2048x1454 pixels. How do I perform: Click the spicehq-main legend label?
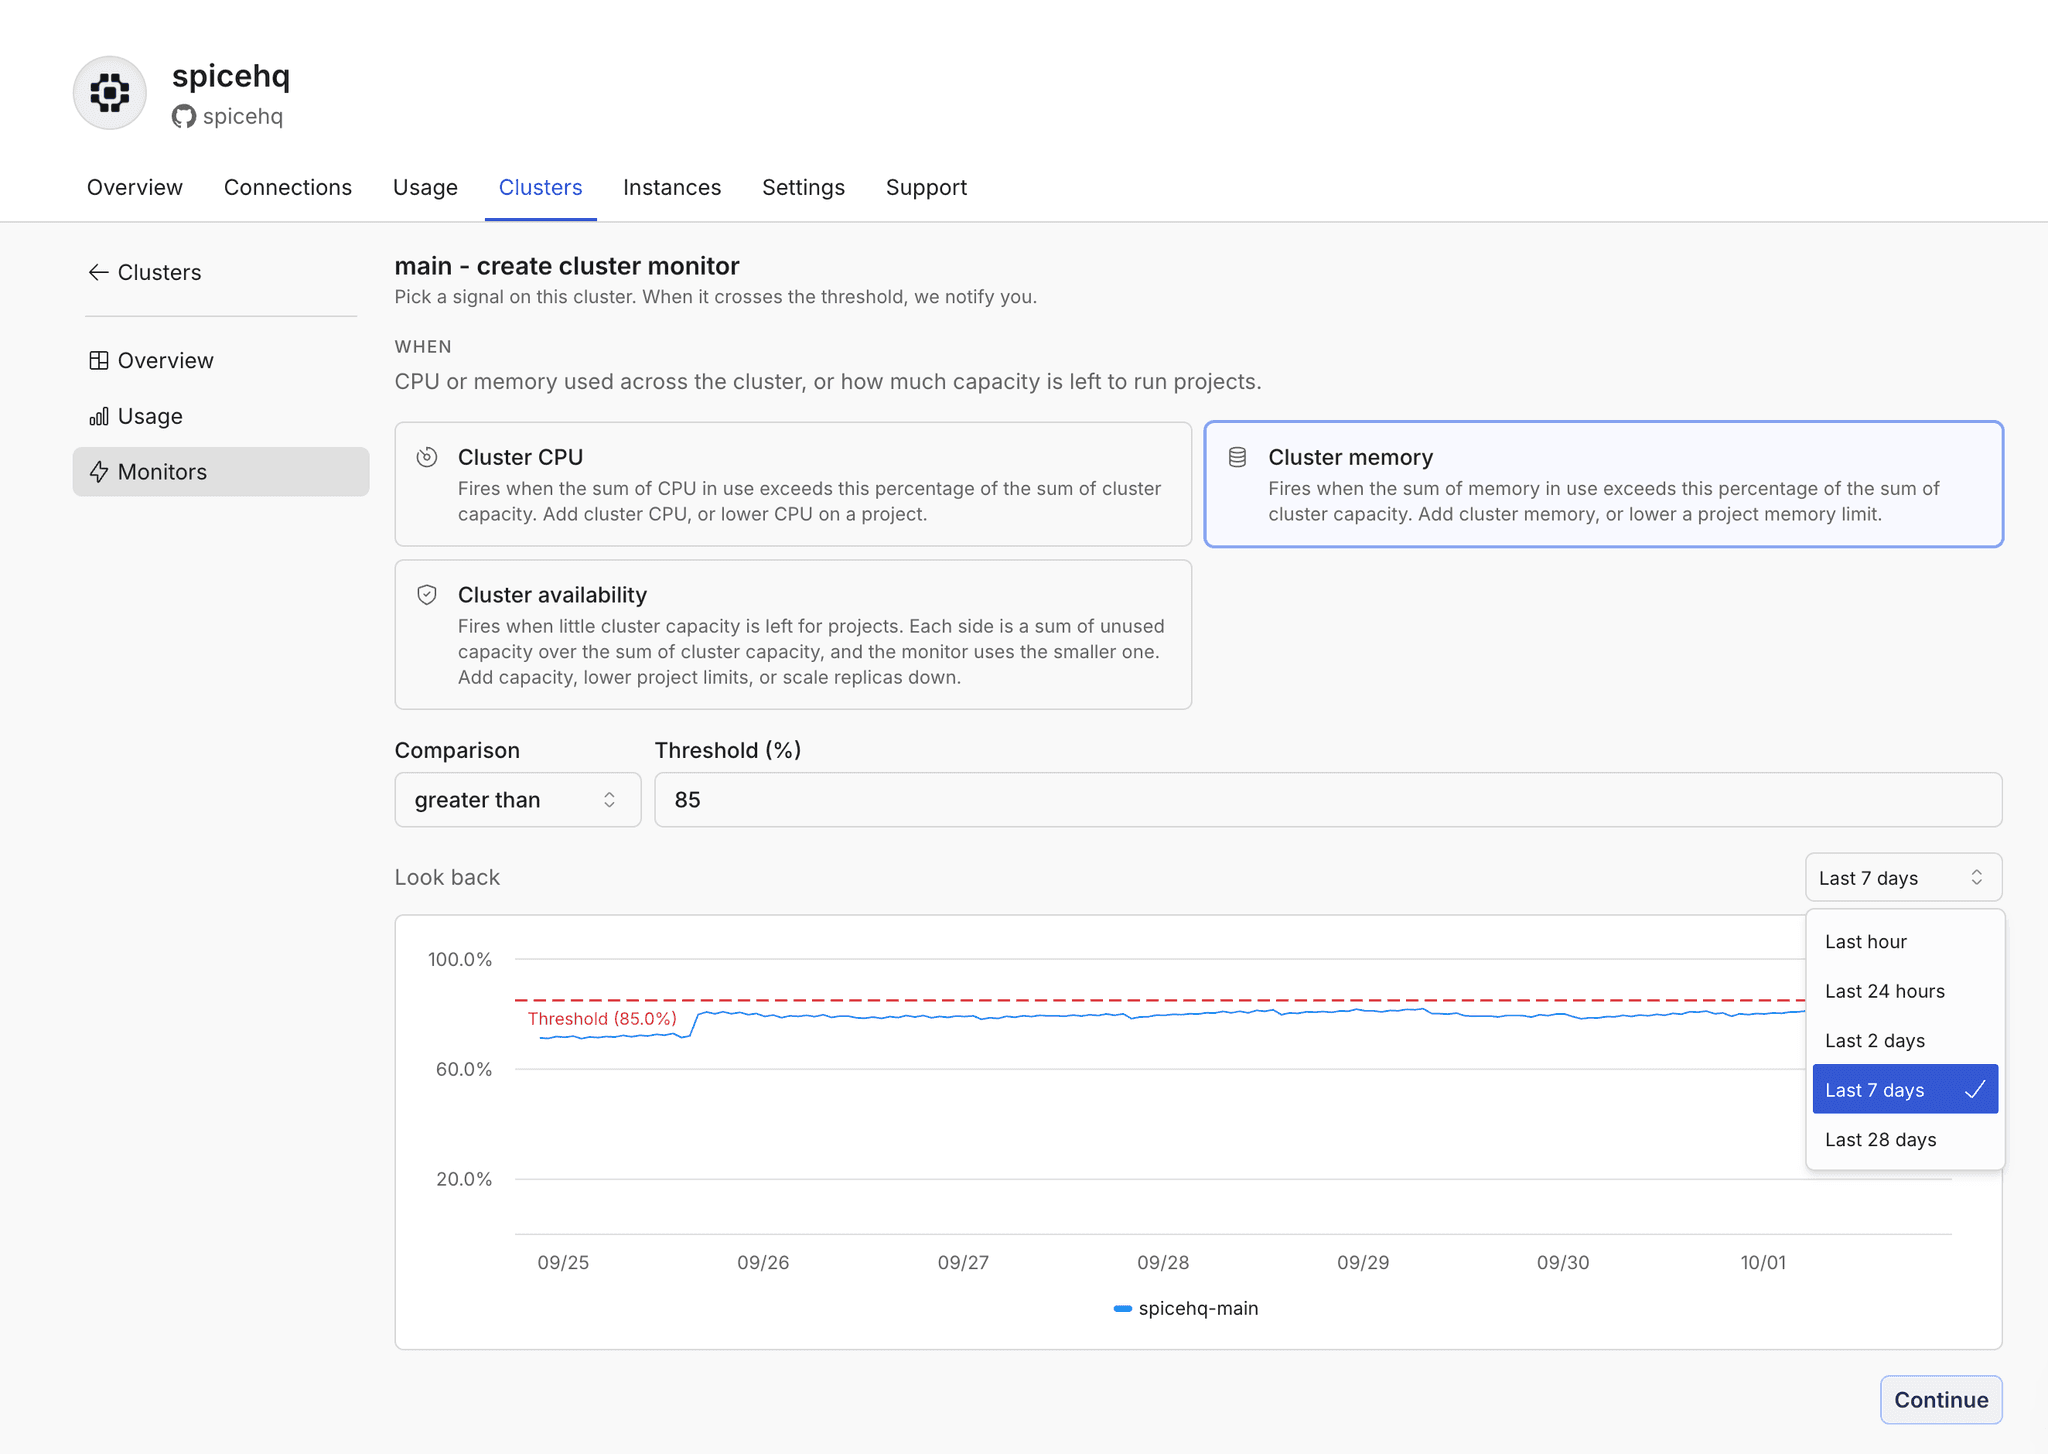point(1198,1308)
